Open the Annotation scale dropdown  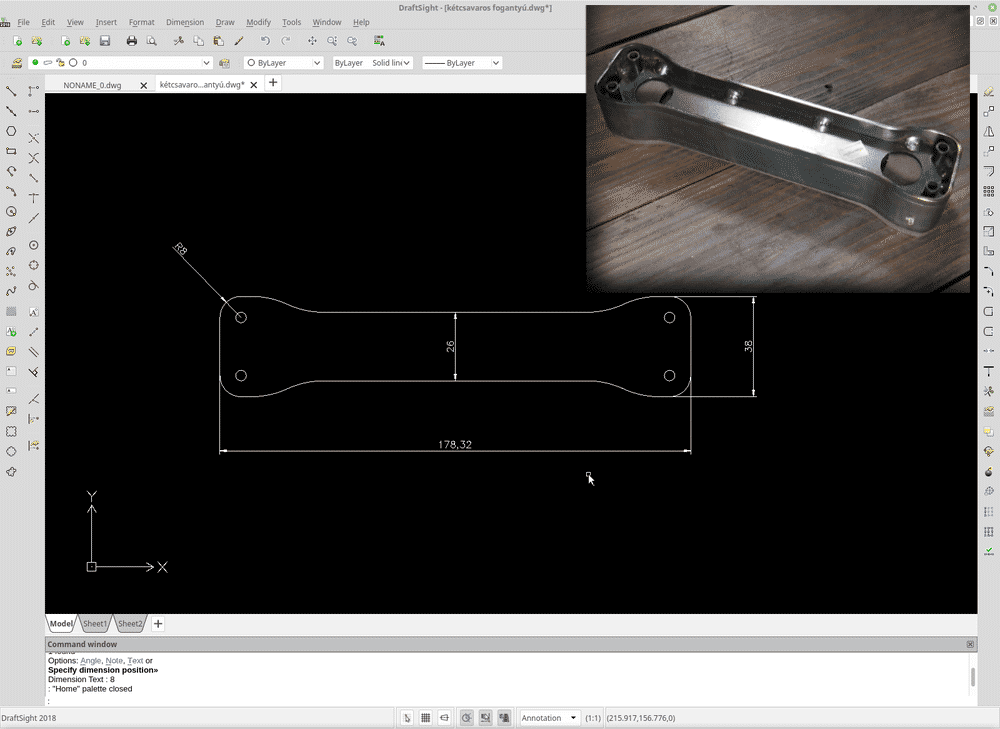[x=550, y=718]
